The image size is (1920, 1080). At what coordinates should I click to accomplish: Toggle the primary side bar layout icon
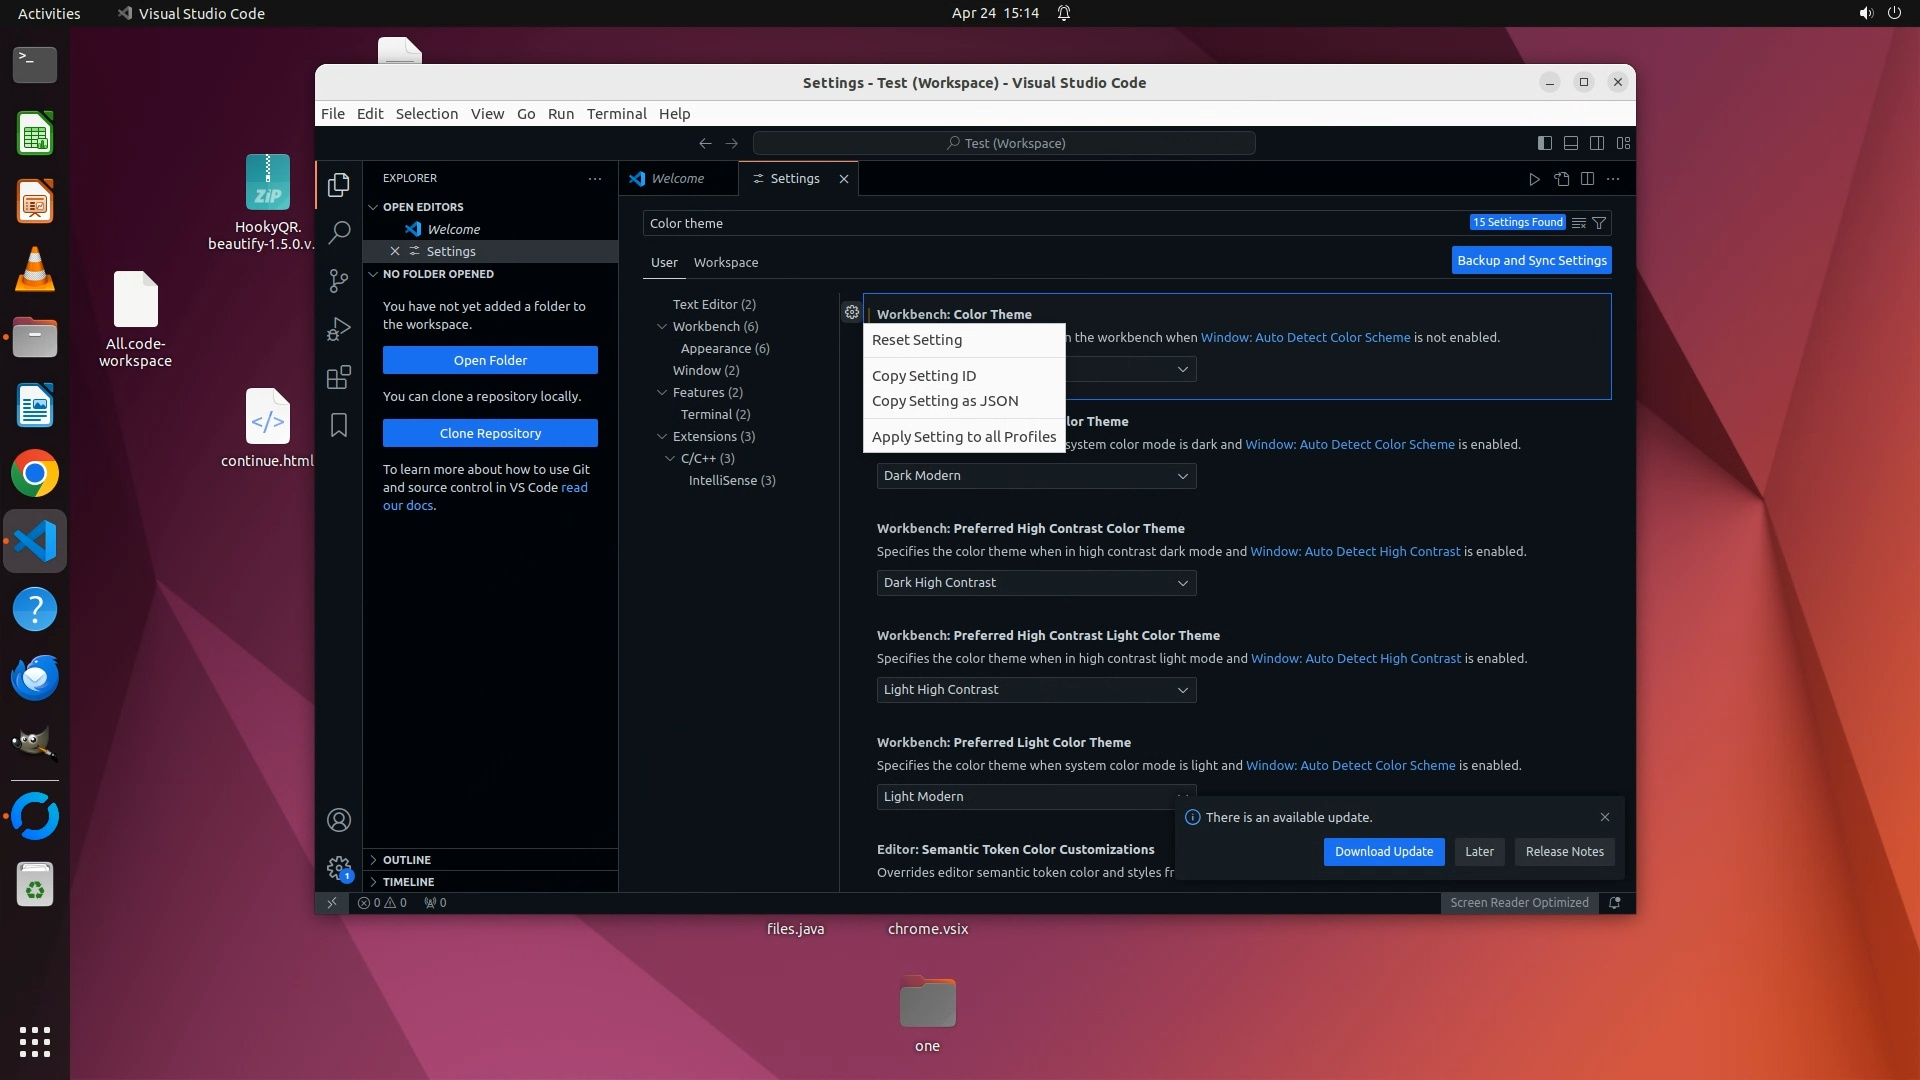pos(1544,143)
